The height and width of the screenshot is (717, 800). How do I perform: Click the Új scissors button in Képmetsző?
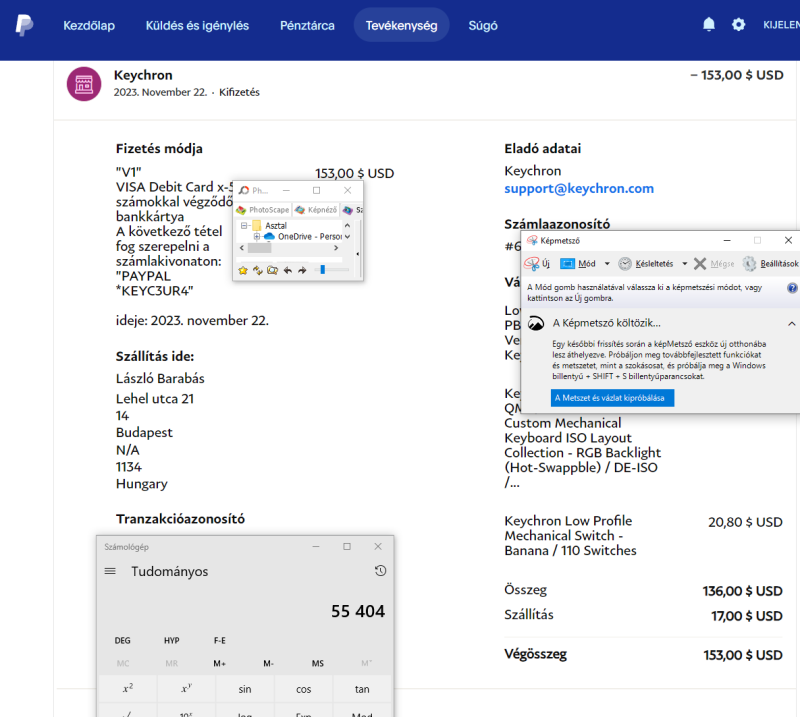point(537,263)
